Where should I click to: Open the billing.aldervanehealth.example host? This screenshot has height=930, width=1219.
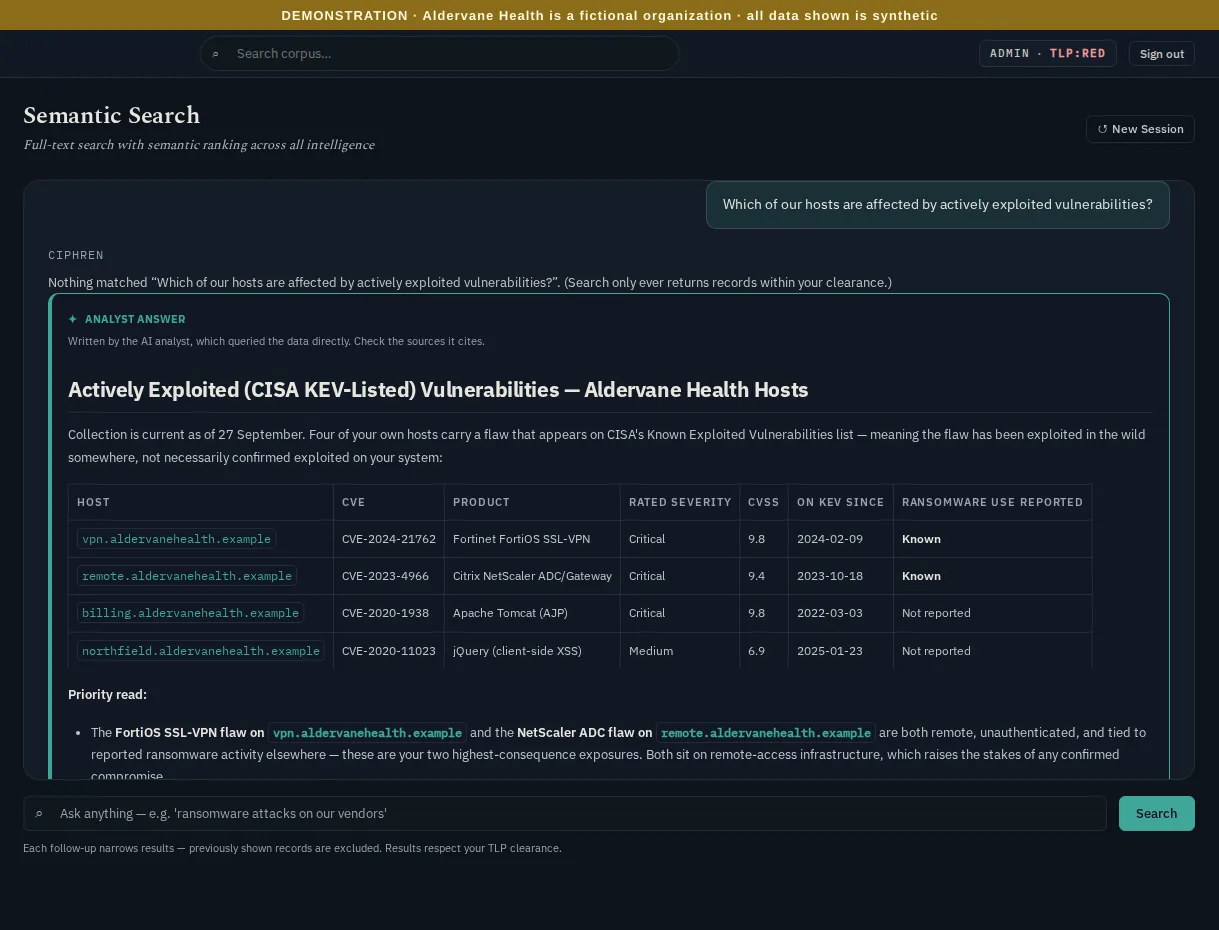click(x=190, y=613)
